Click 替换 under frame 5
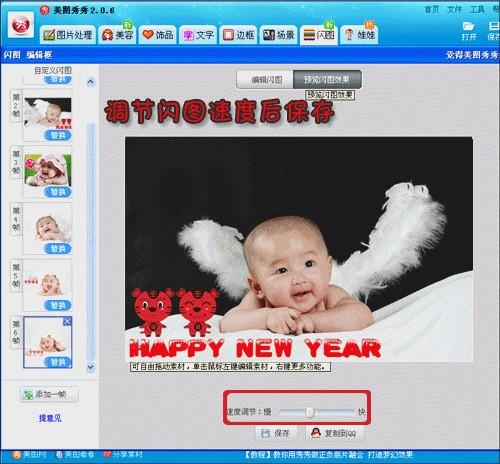 click(58, 306)
